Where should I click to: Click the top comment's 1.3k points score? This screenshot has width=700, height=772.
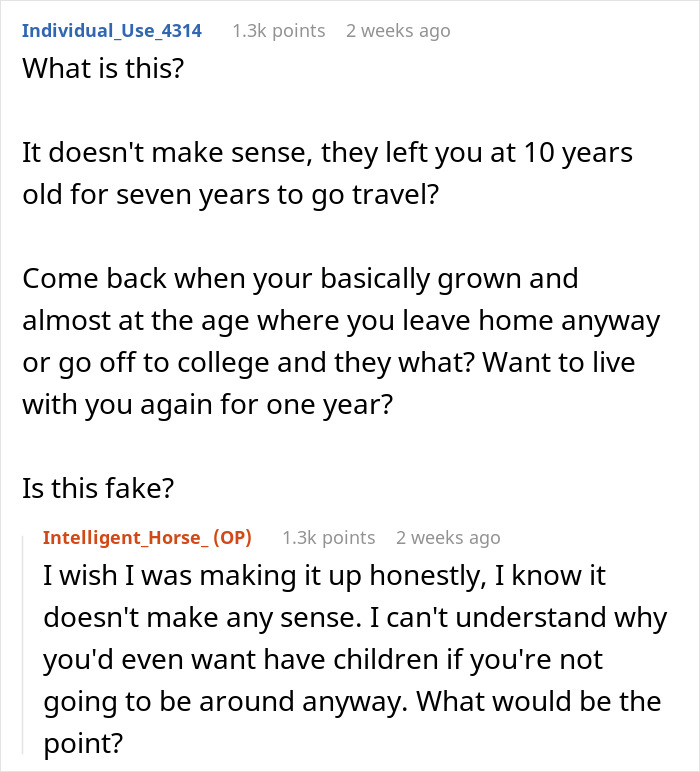tap(278, 31)
